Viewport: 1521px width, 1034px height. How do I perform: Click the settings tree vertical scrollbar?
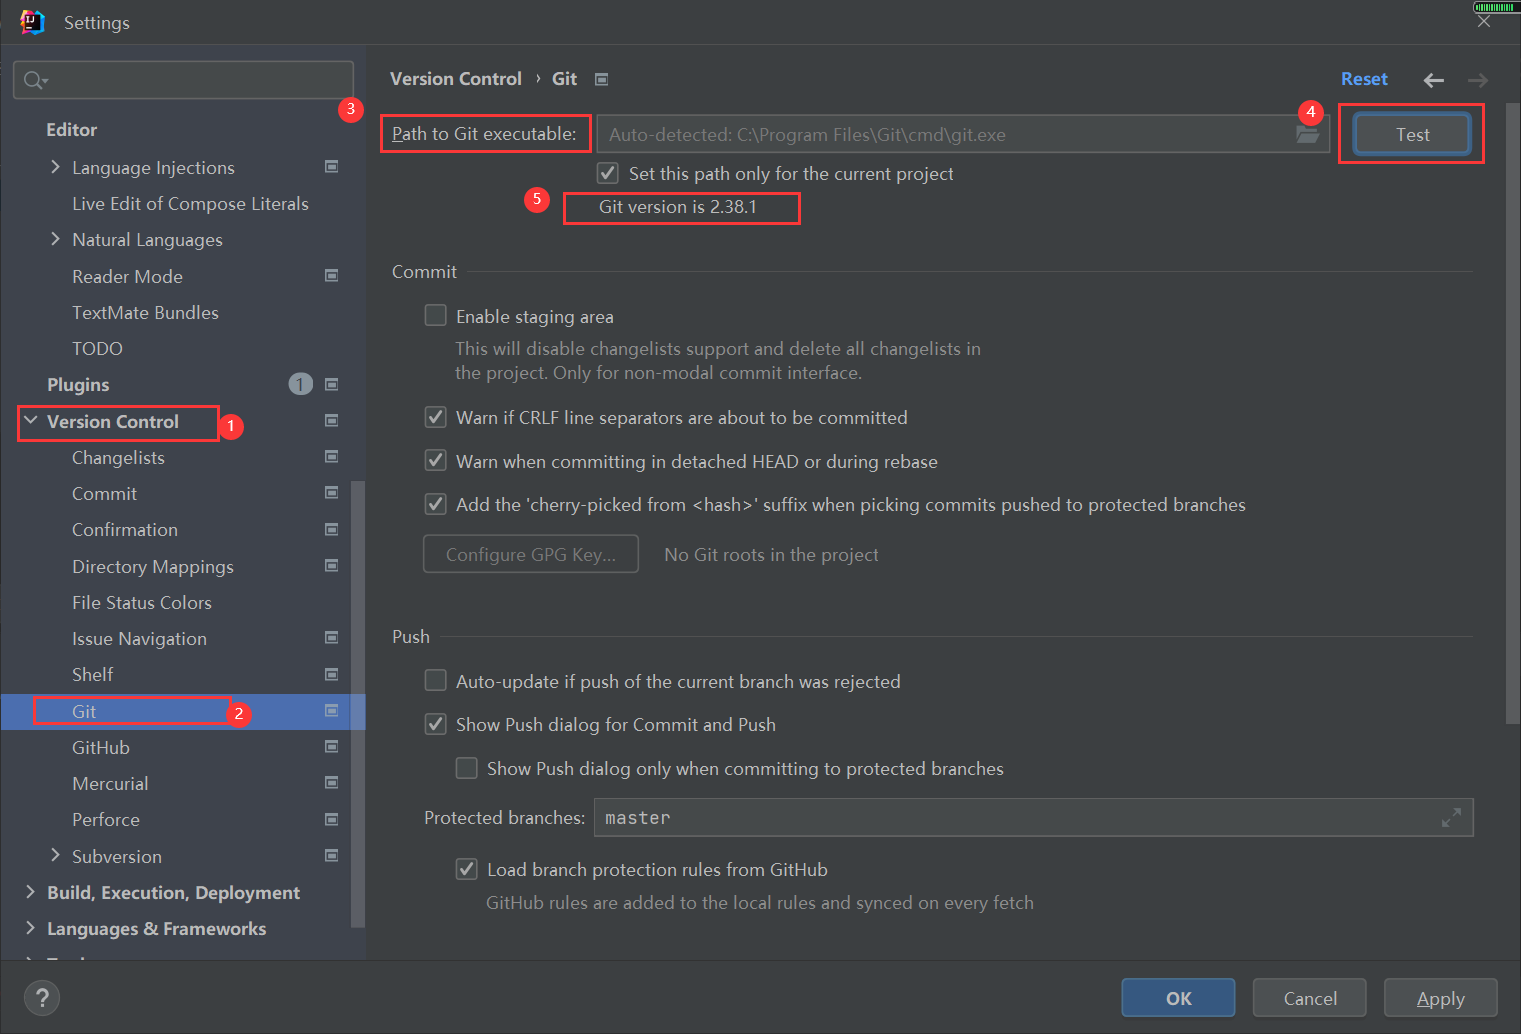pos(357,703)
